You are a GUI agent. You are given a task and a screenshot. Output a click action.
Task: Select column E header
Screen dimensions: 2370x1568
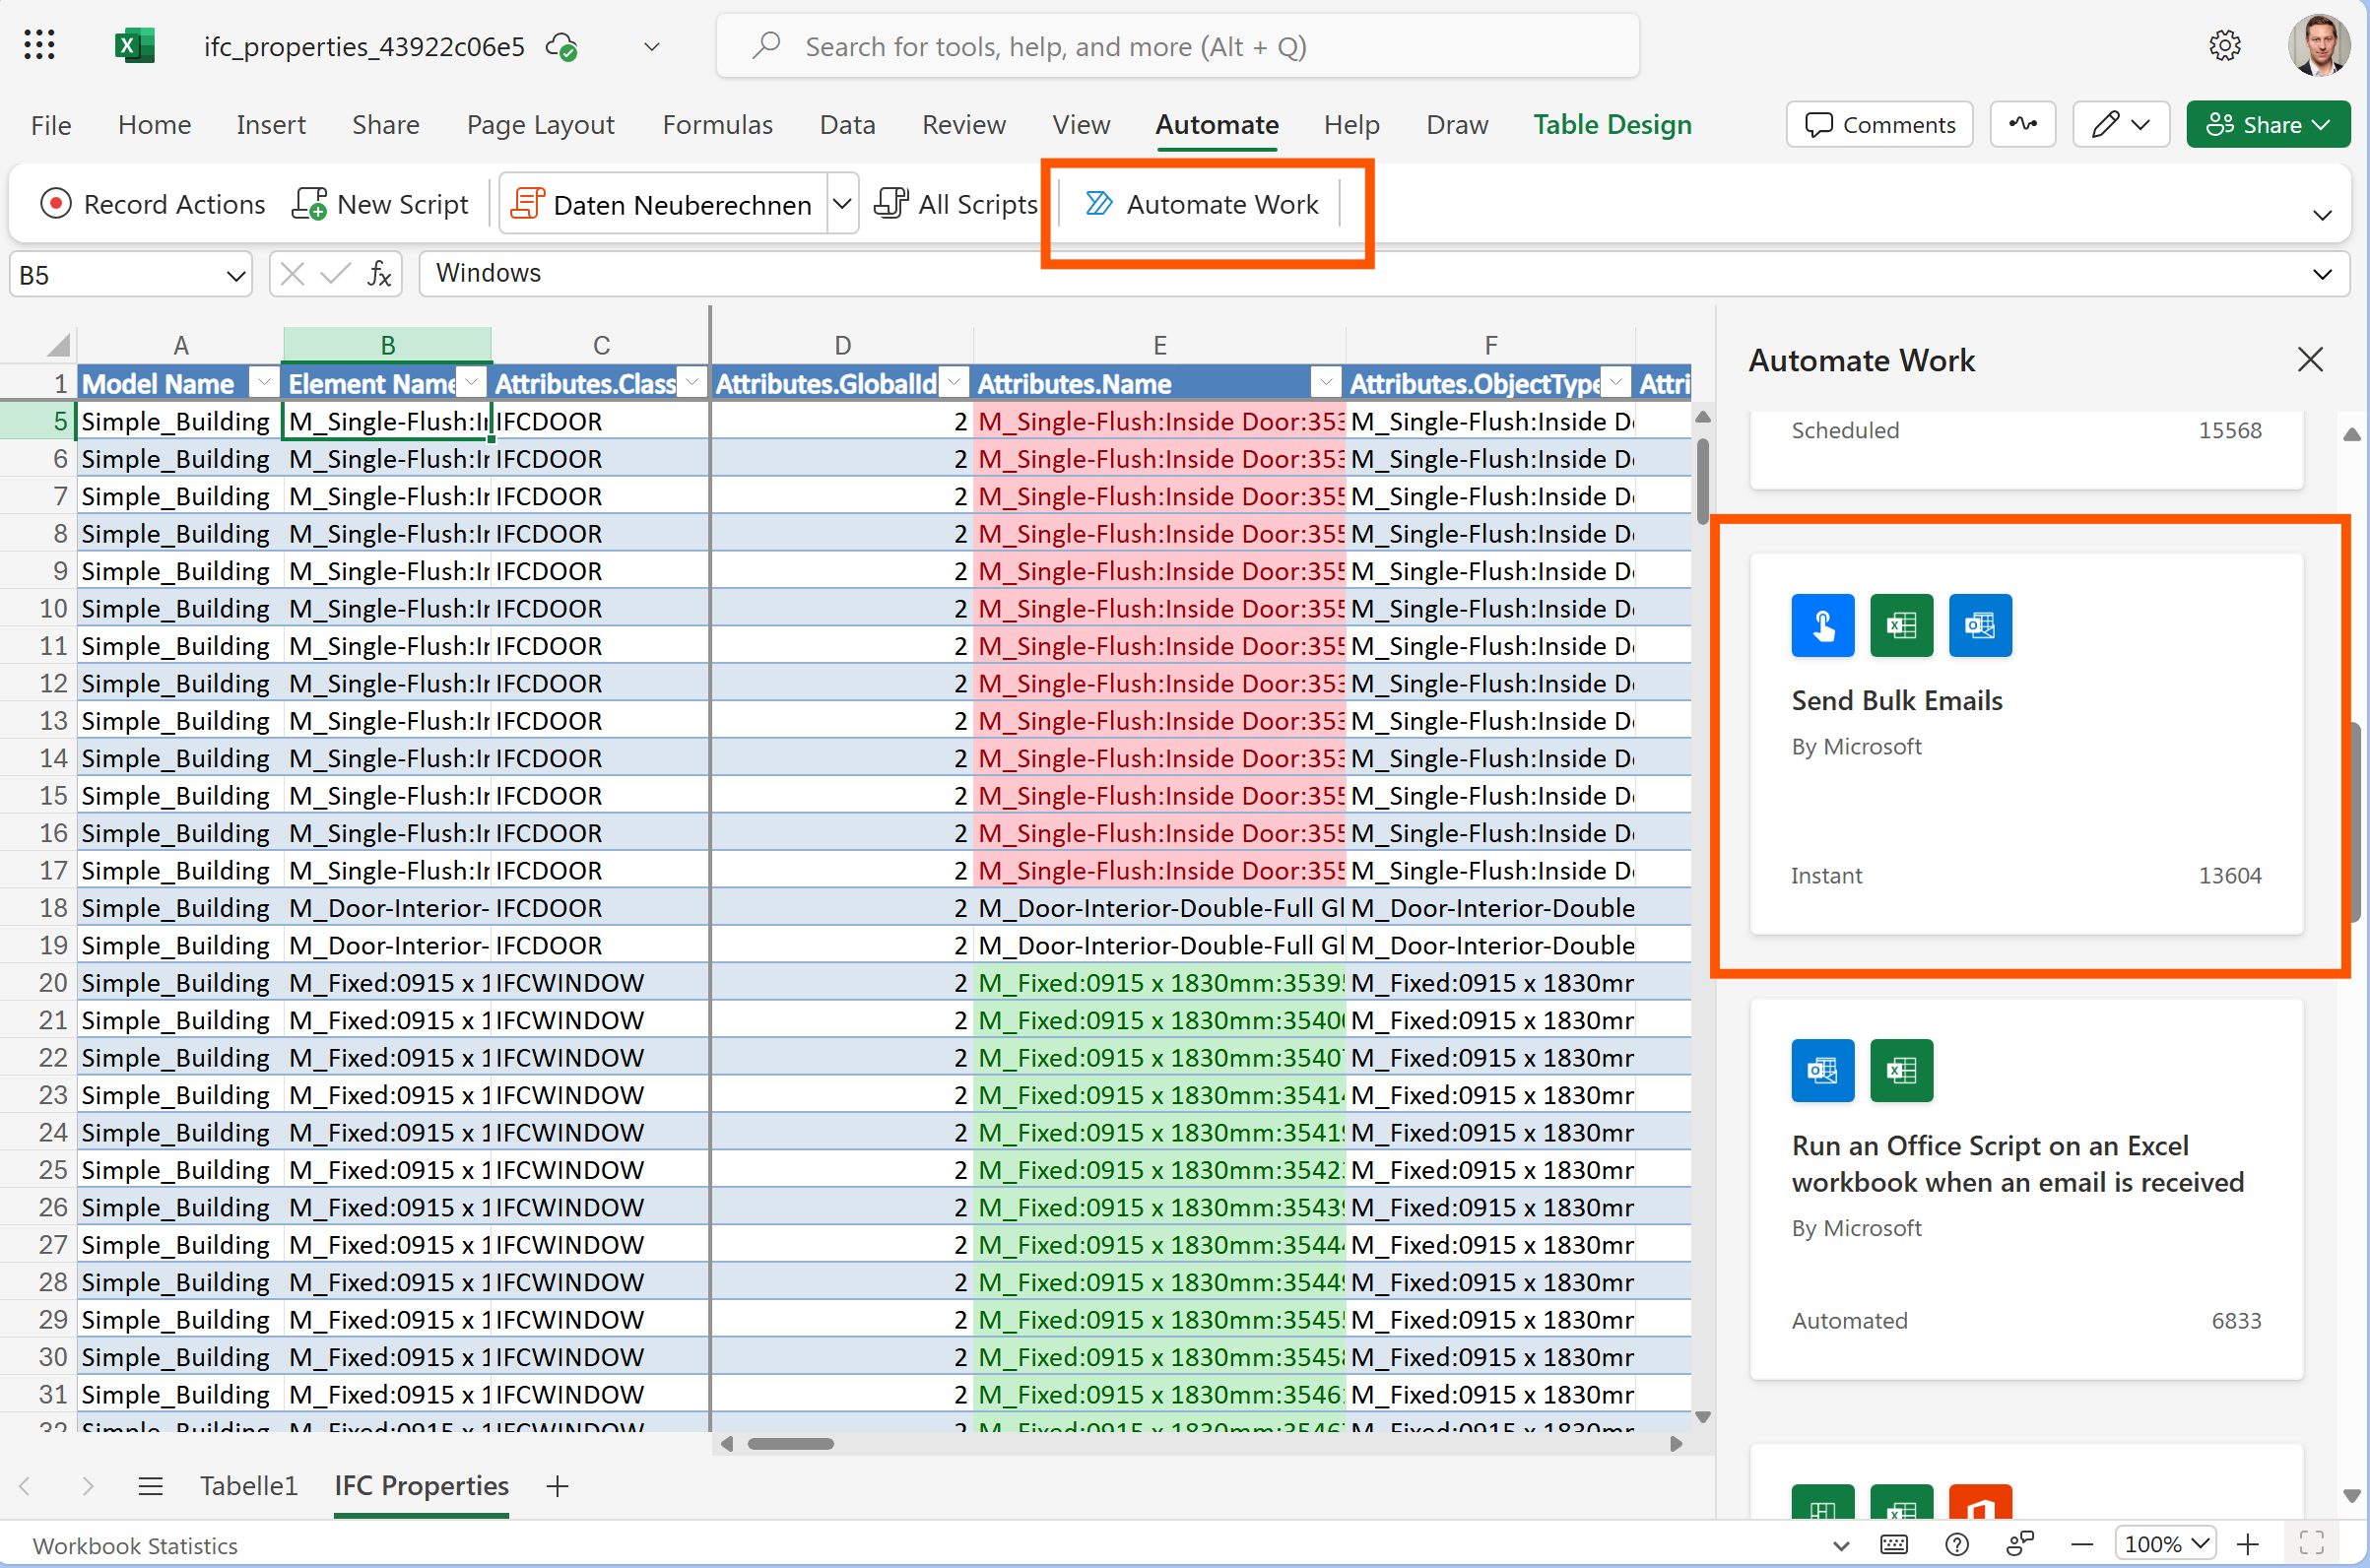[1159, 345]
